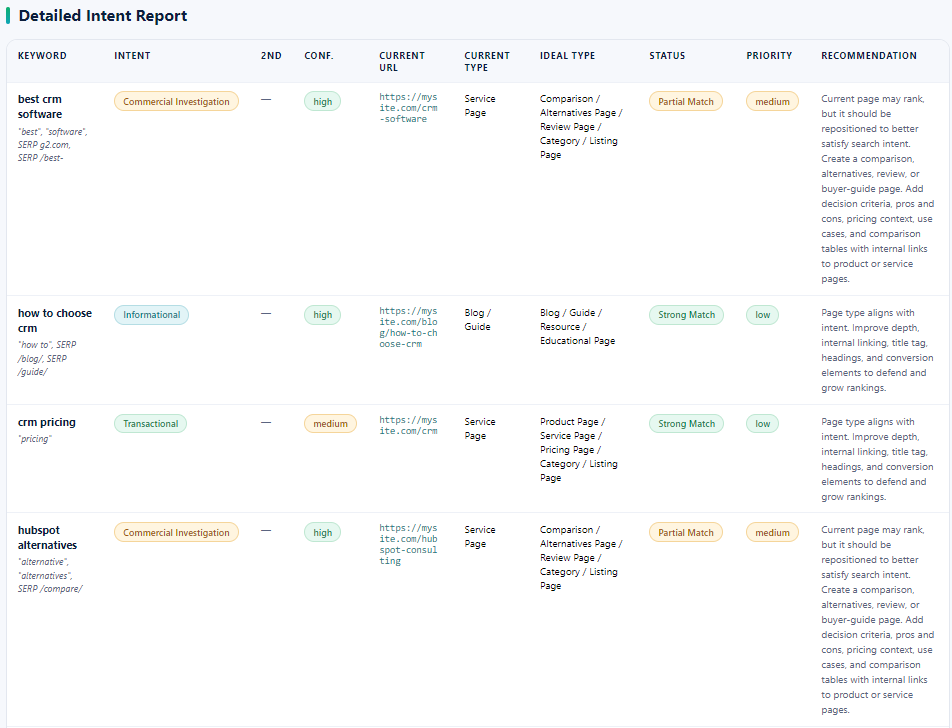952x728 pixels.
Task: Click Strong Match status for crm pricing
Action: tap(686, 423)
